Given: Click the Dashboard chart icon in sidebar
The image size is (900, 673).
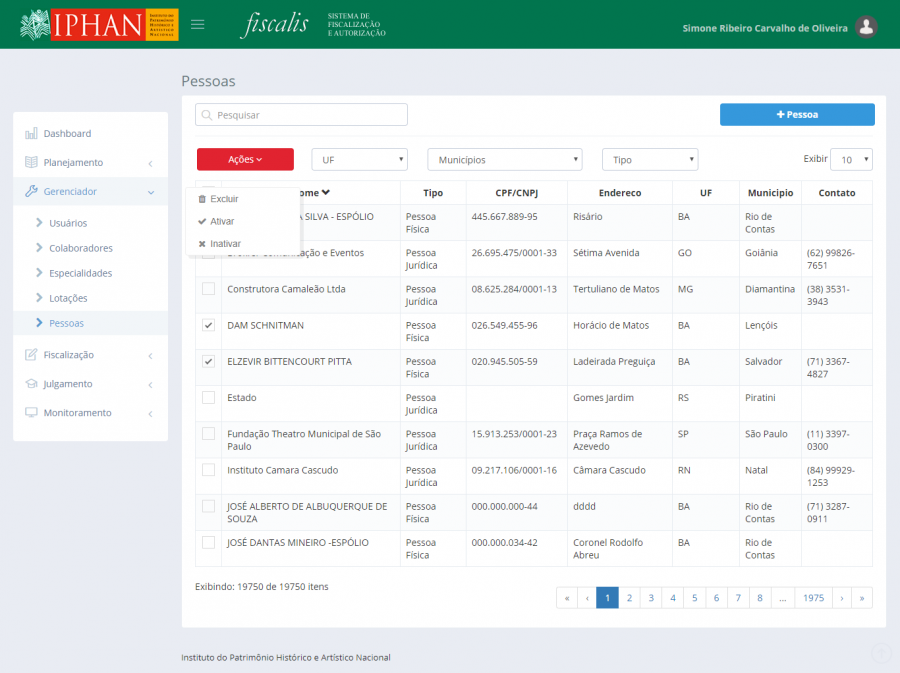Looking at the screenshot, I should click(31, 133).
